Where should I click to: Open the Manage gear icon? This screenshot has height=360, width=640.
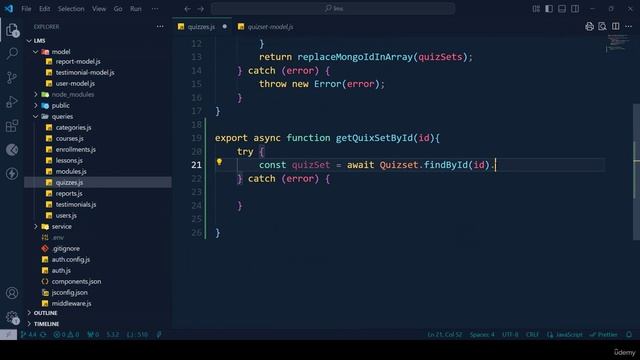point(12,317)
